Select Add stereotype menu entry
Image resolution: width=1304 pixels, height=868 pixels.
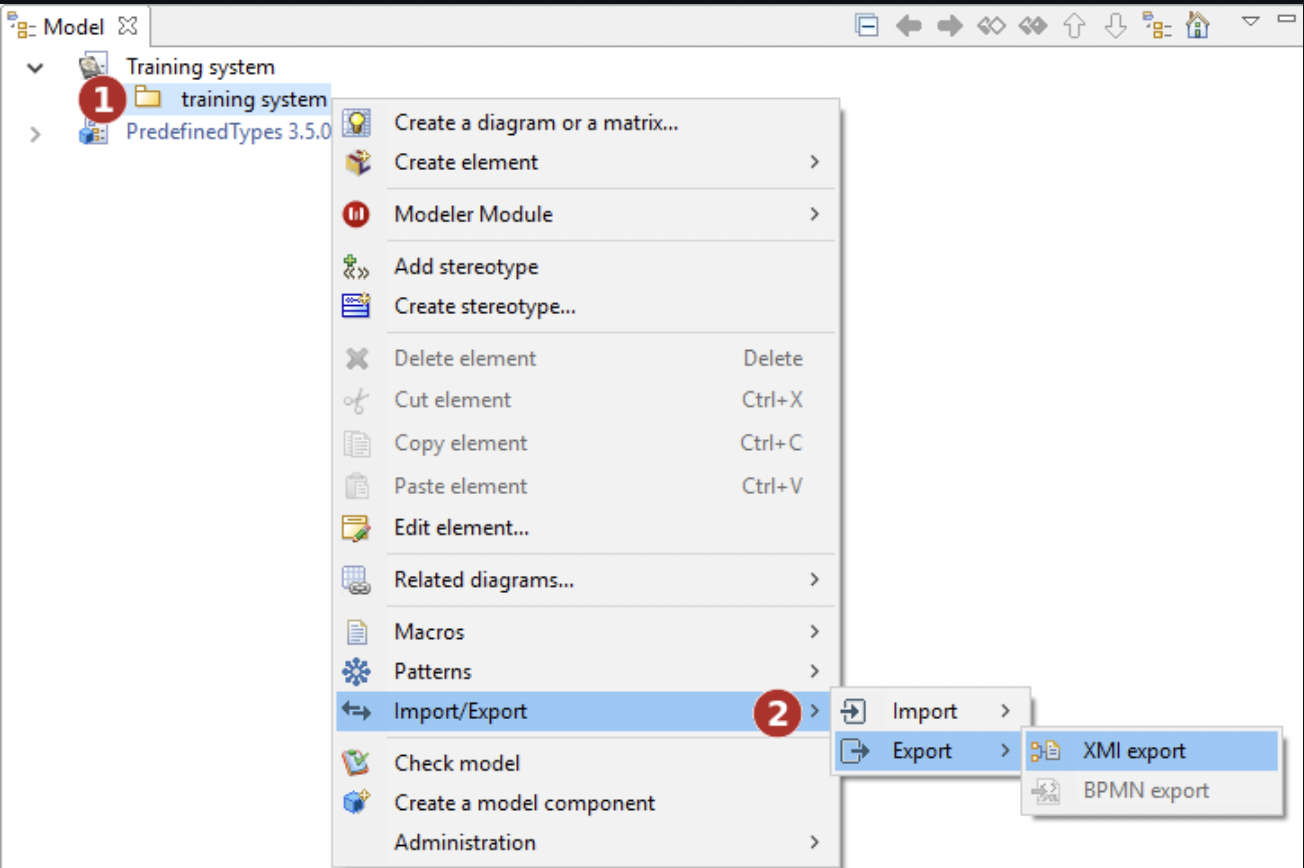click(x=466, y=267)
